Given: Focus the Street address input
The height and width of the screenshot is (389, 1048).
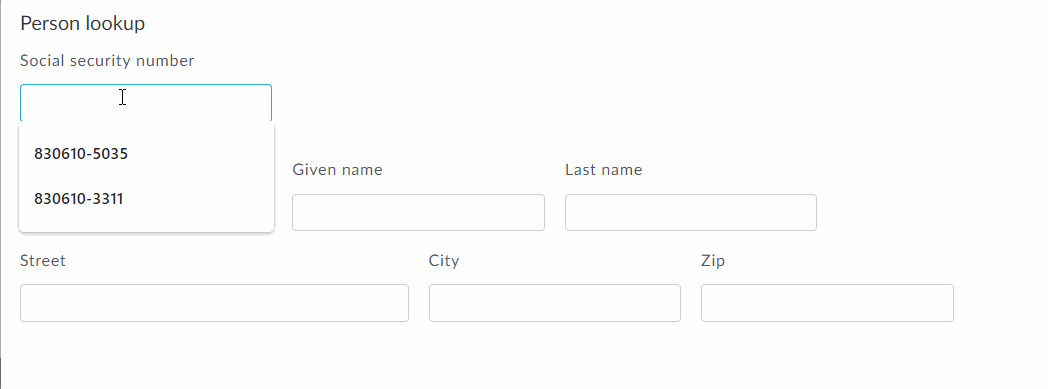Looking at the screenshot, I should click(214, 303).
